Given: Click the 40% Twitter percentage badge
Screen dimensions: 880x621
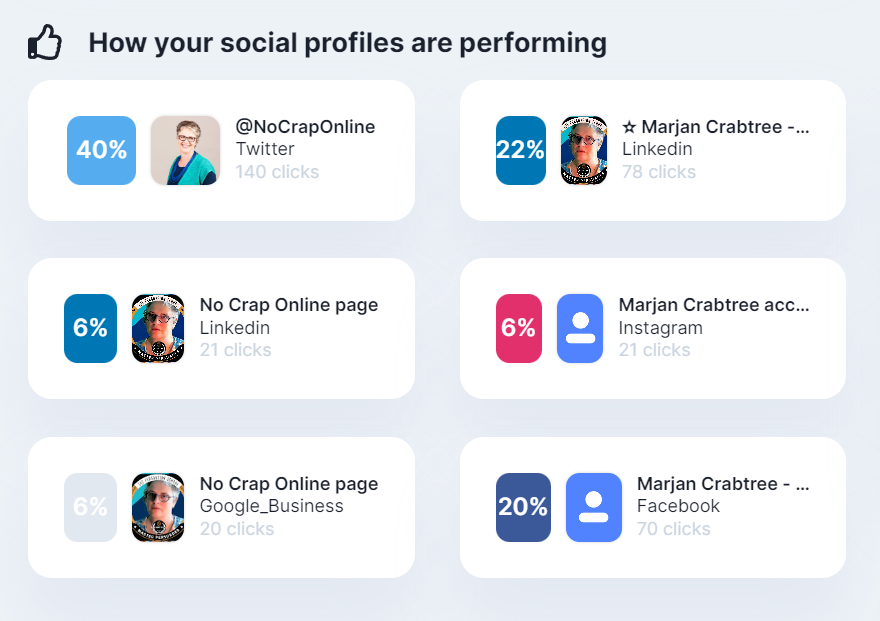Looking at the screenshot, I should 101,150.
